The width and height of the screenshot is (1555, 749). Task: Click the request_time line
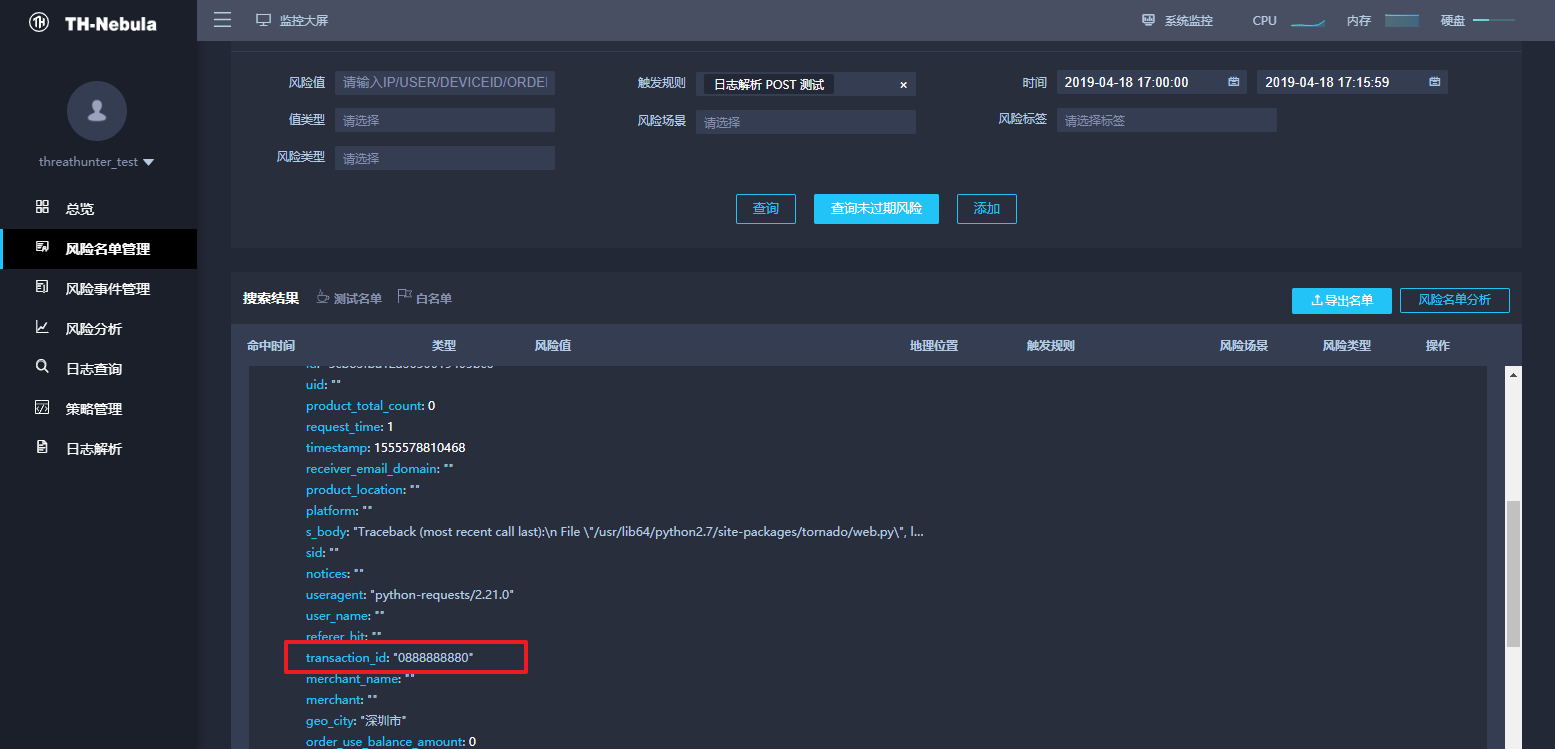pyautogui.click(x=350, y=427)
